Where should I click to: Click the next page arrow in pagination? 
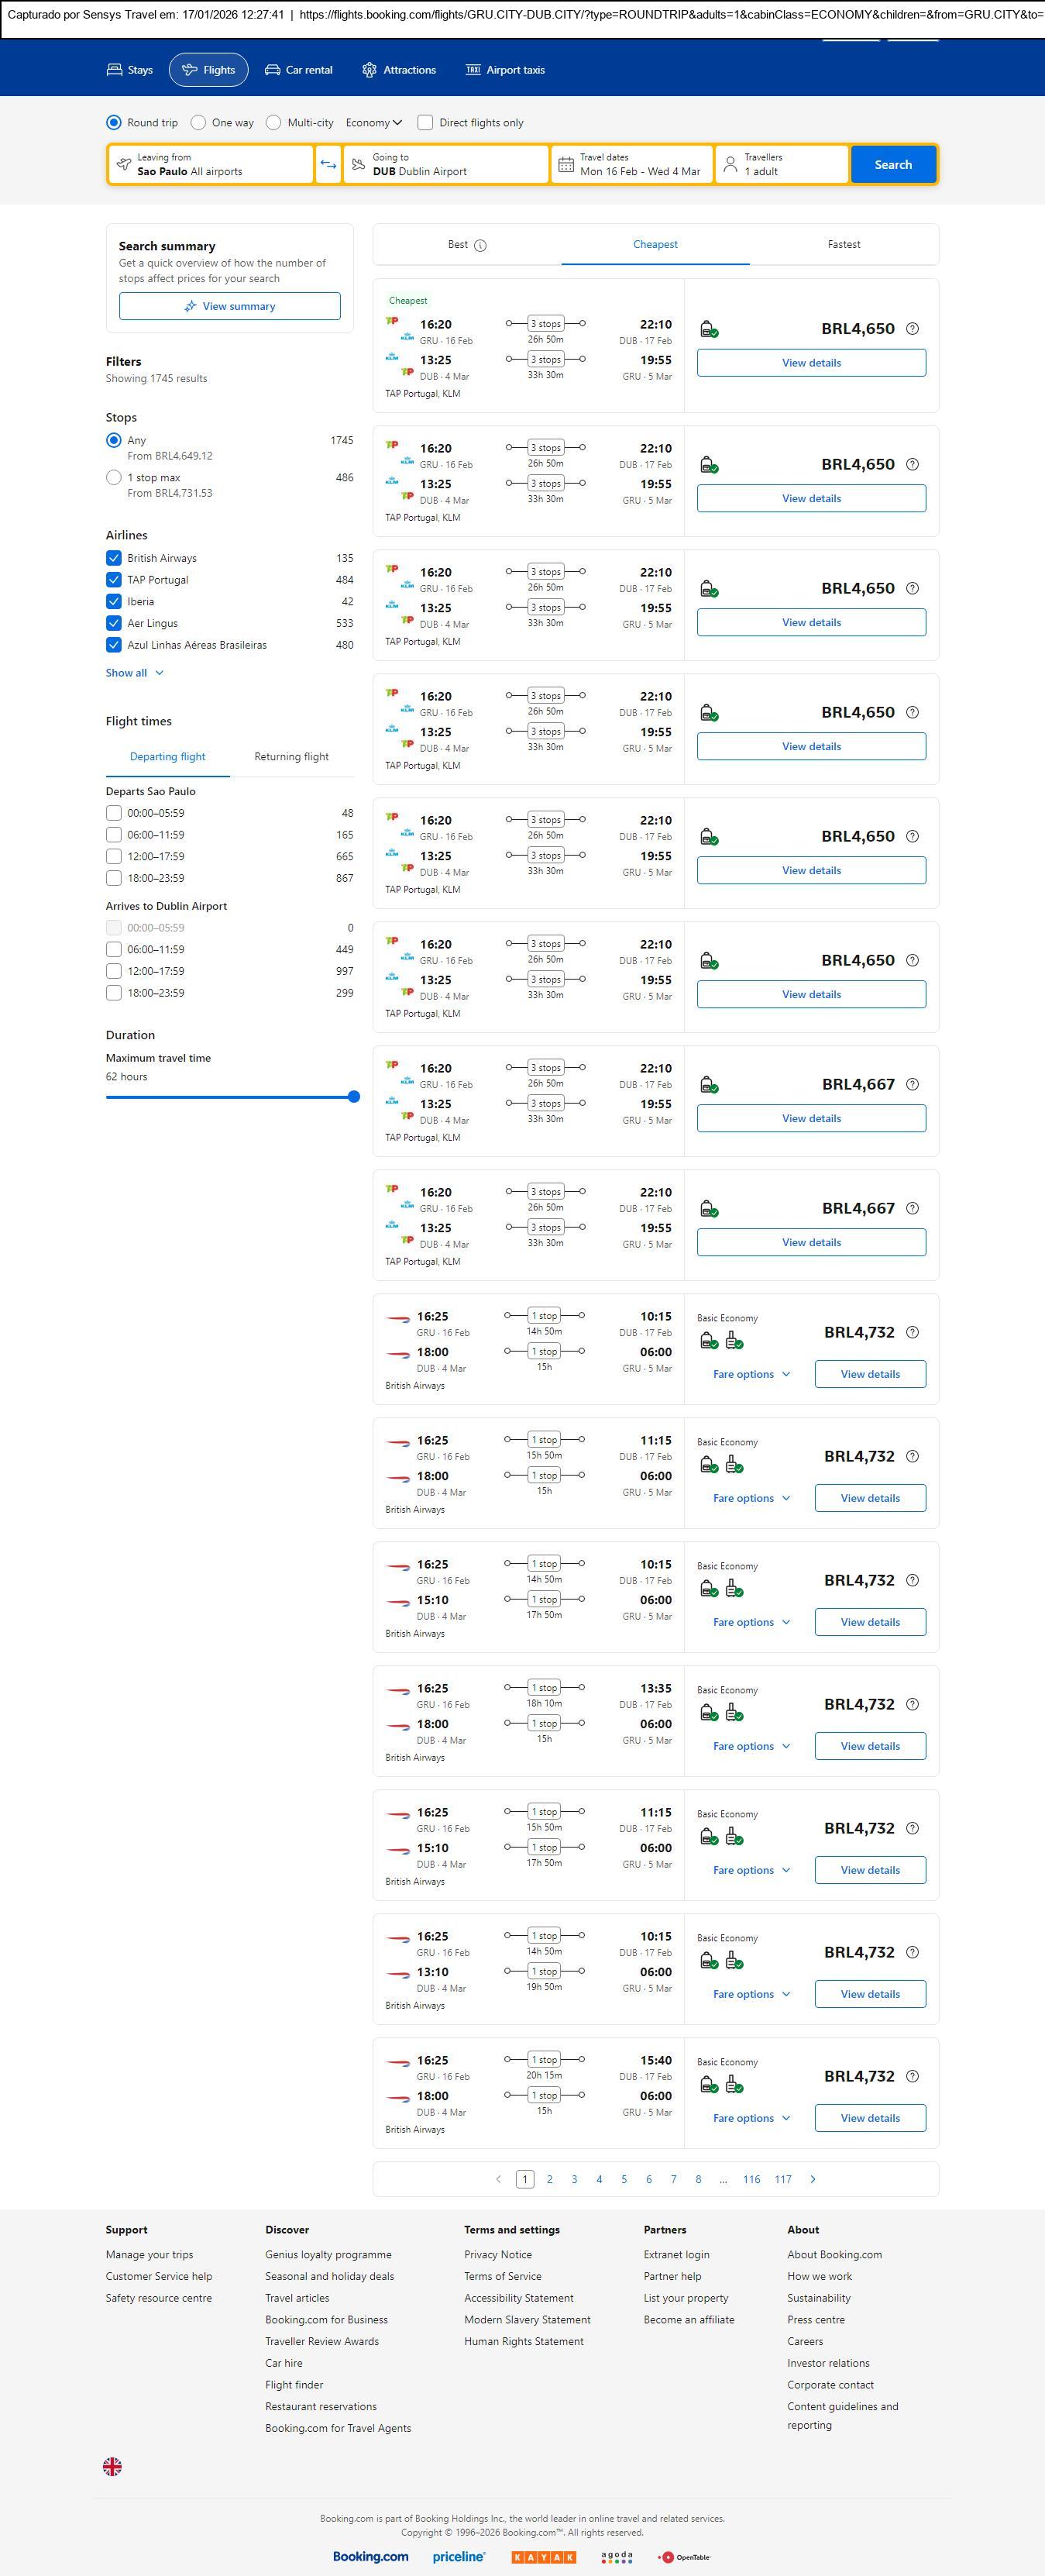coord(812,2179)
